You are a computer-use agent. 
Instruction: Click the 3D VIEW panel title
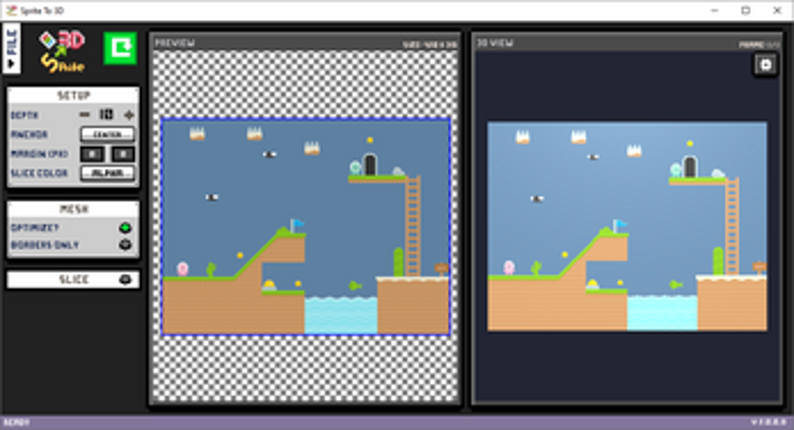496,43
